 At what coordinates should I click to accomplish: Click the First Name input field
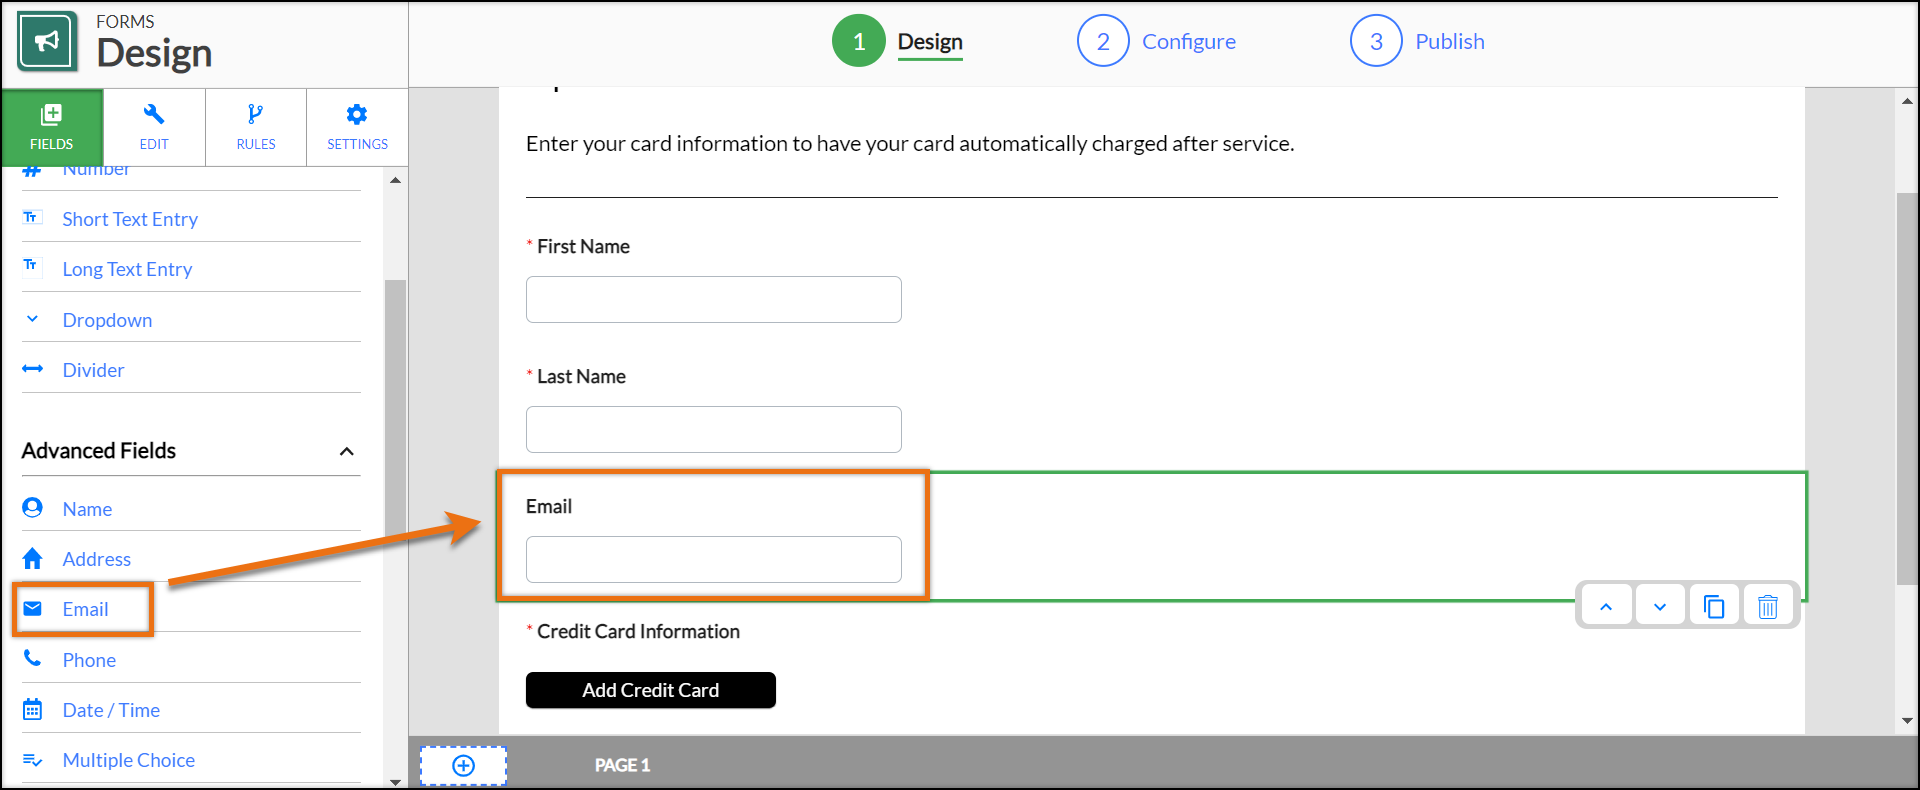coord(713,299)
